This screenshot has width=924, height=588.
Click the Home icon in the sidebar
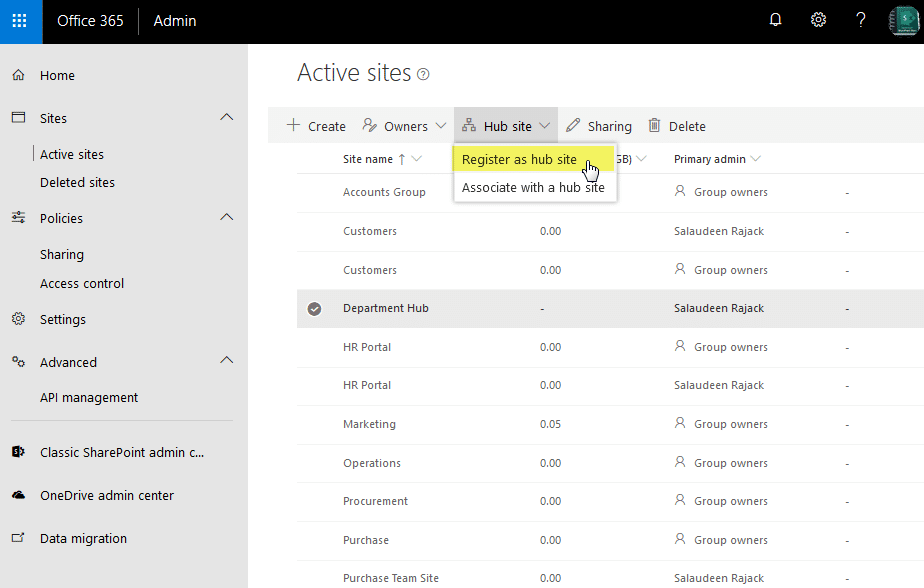pyautogui.click(x=17, y=75)
